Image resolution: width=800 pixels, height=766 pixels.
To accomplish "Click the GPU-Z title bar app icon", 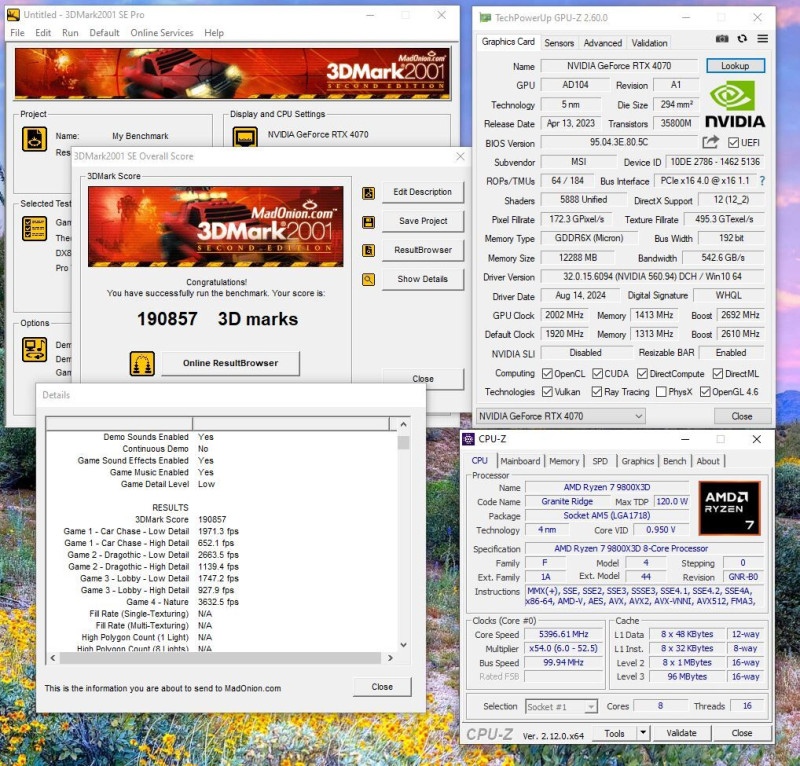I will (x=485, y=18).
